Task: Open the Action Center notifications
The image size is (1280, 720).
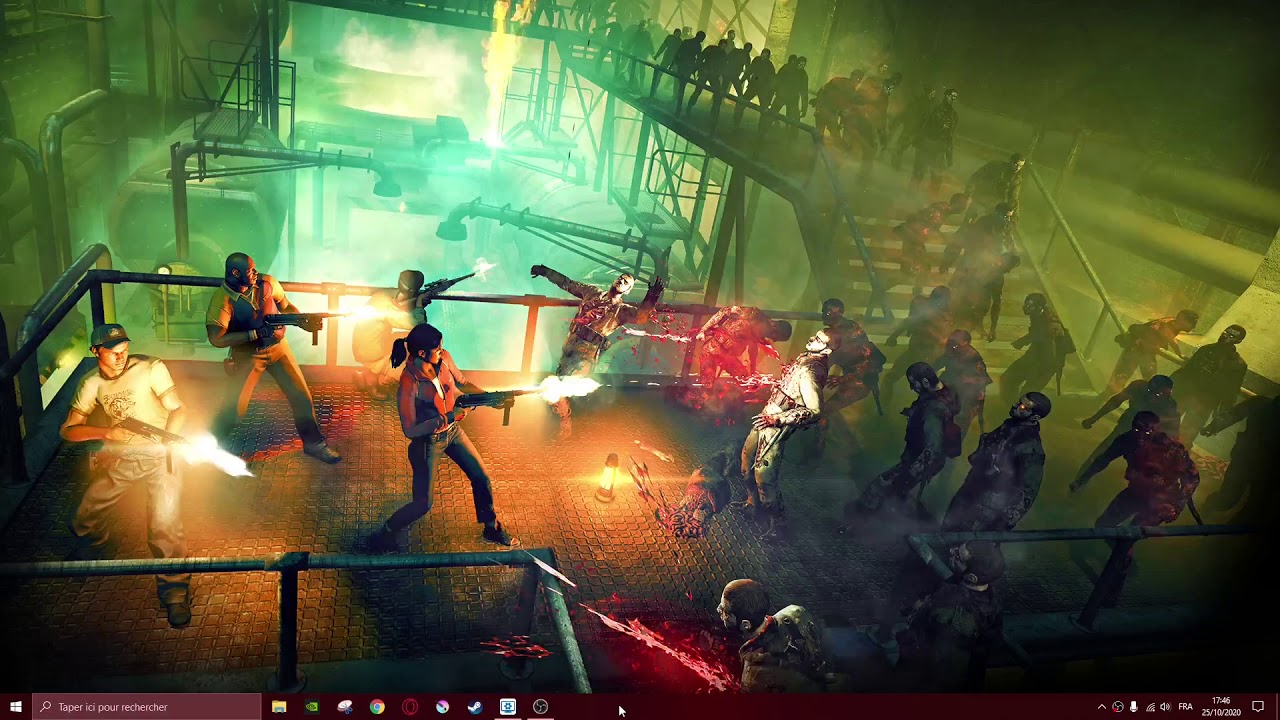Action: tap(1258, 707)
